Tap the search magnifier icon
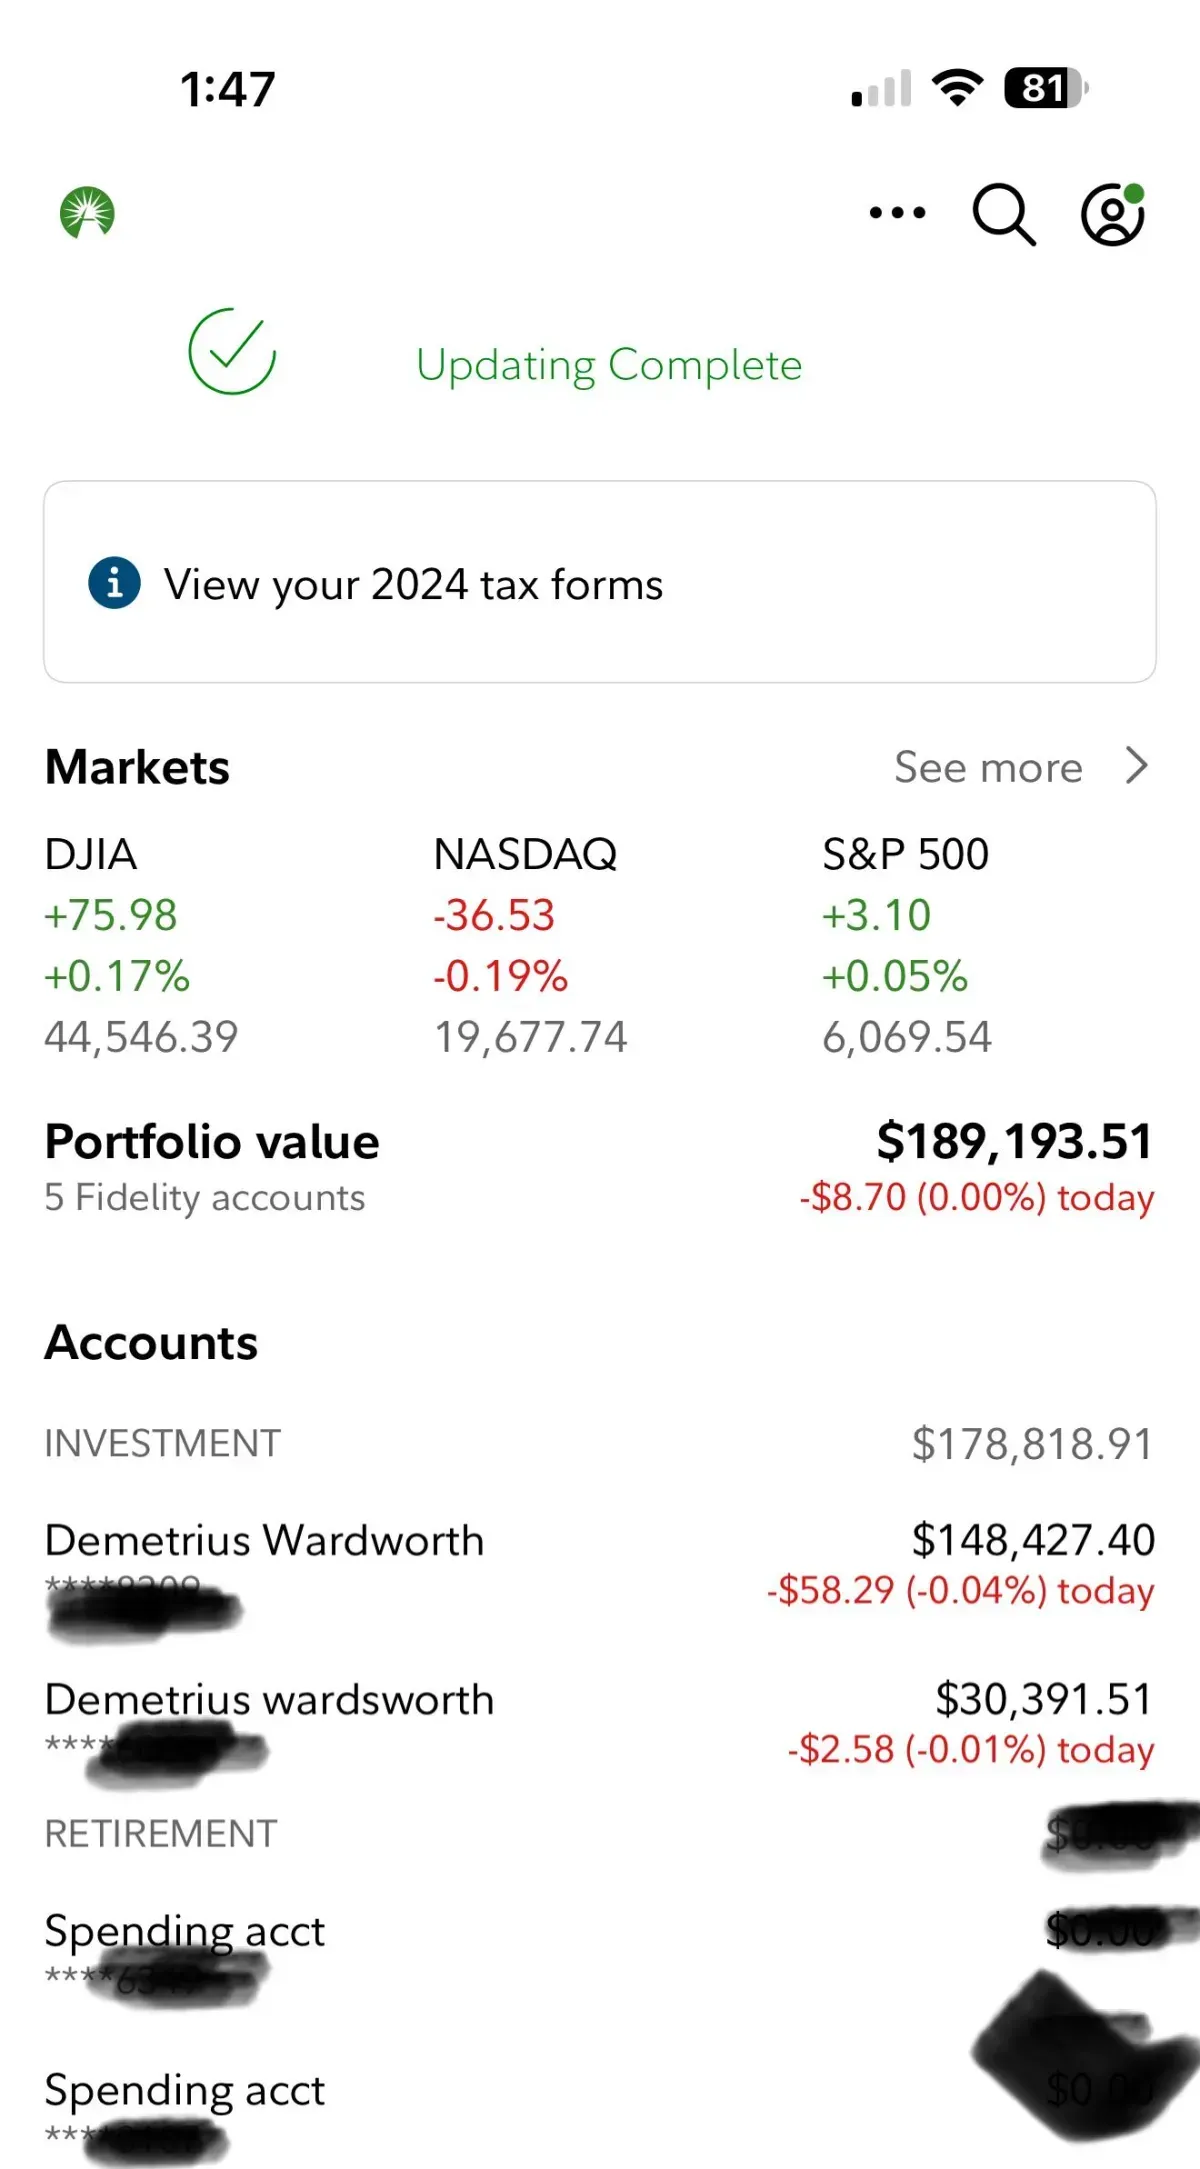Image resolution: width=1200 pixels, height=2169 pixels. point(1003,214)
